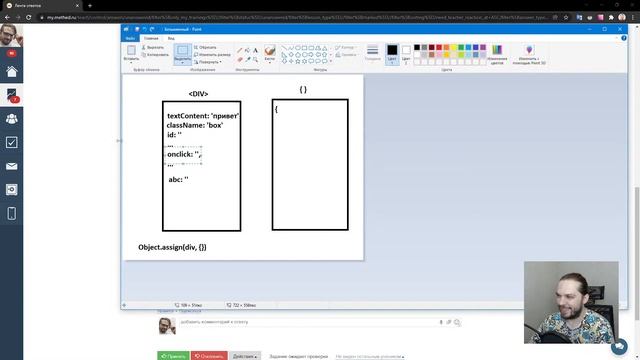Expand the Select tool dropdown arrow
This screenshot has width=640, height=360.
click(182, 63)
